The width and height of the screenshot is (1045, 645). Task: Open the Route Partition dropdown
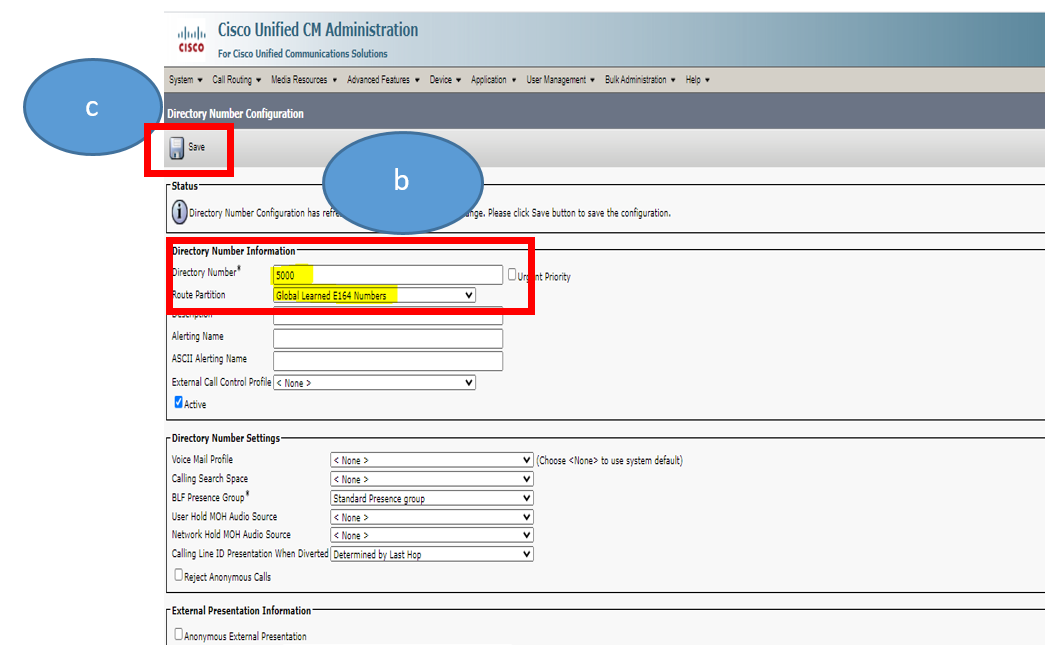(x=375, y=295)
